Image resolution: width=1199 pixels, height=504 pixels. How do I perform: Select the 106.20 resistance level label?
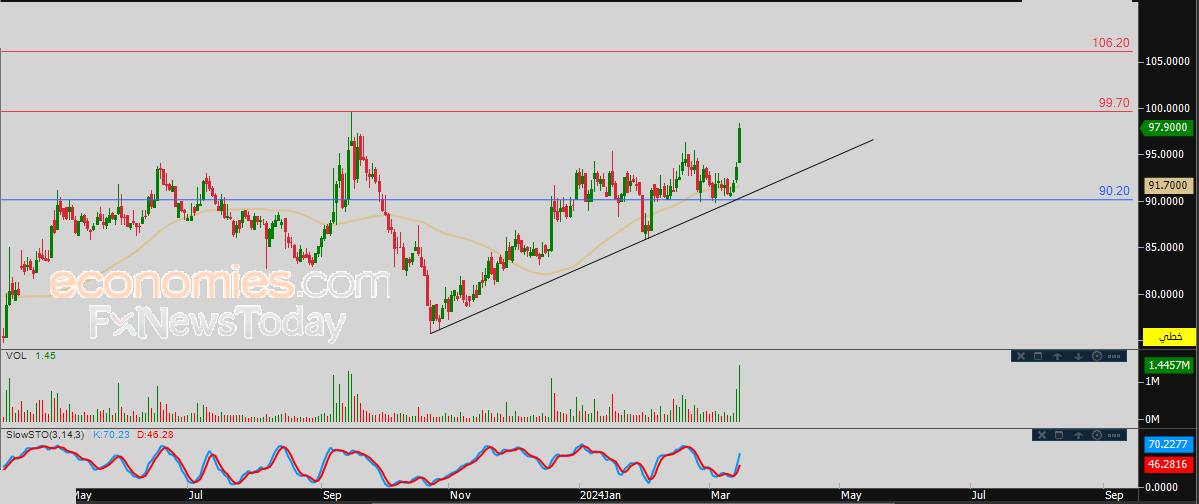(x=1110, y=43)
